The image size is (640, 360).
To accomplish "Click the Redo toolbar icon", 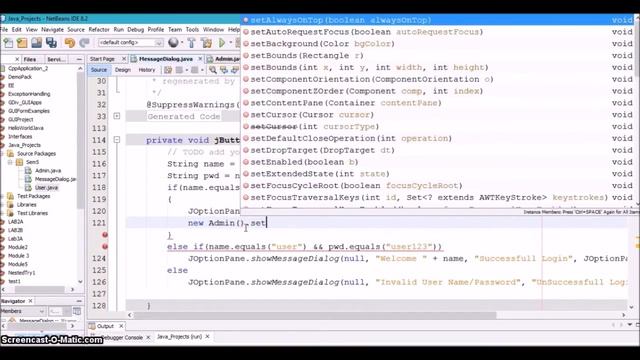I will 84,42.
